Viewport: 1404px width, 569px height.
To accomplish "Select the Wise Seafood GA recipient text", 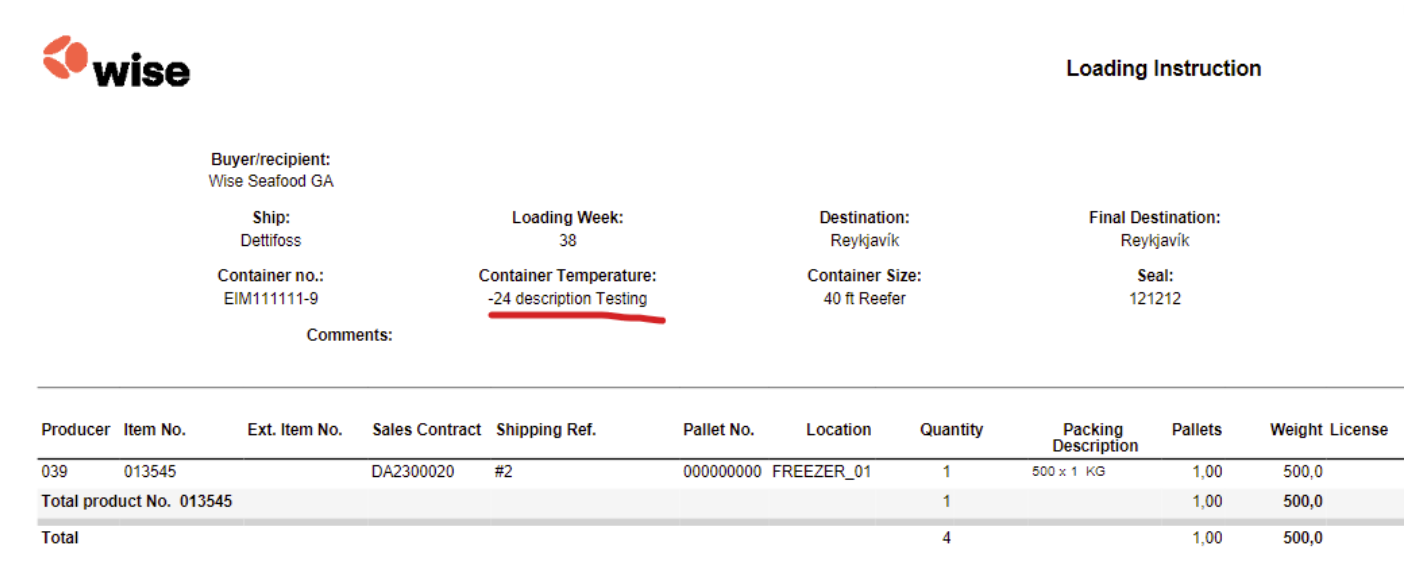I will pyautogui.click(x=271, y=182).
